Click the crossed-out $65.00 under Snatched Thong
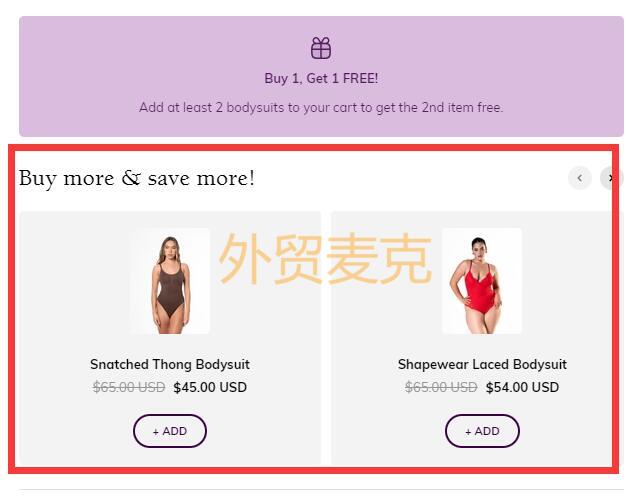Viewport: 639px width, 503px height. tap(129, 387)
